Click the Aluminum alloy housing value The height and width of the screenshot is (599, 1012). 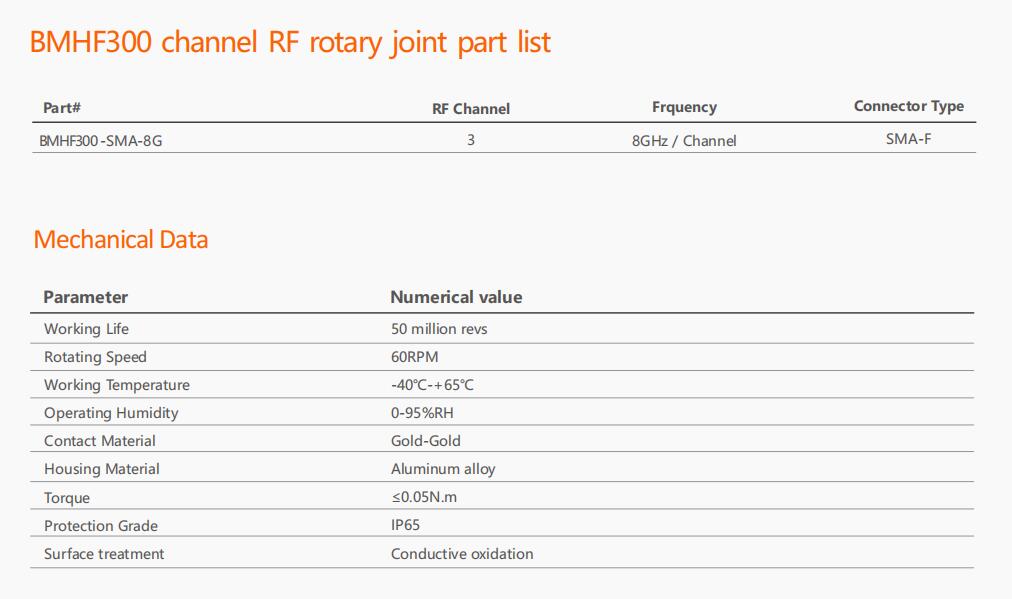[443, 469]
